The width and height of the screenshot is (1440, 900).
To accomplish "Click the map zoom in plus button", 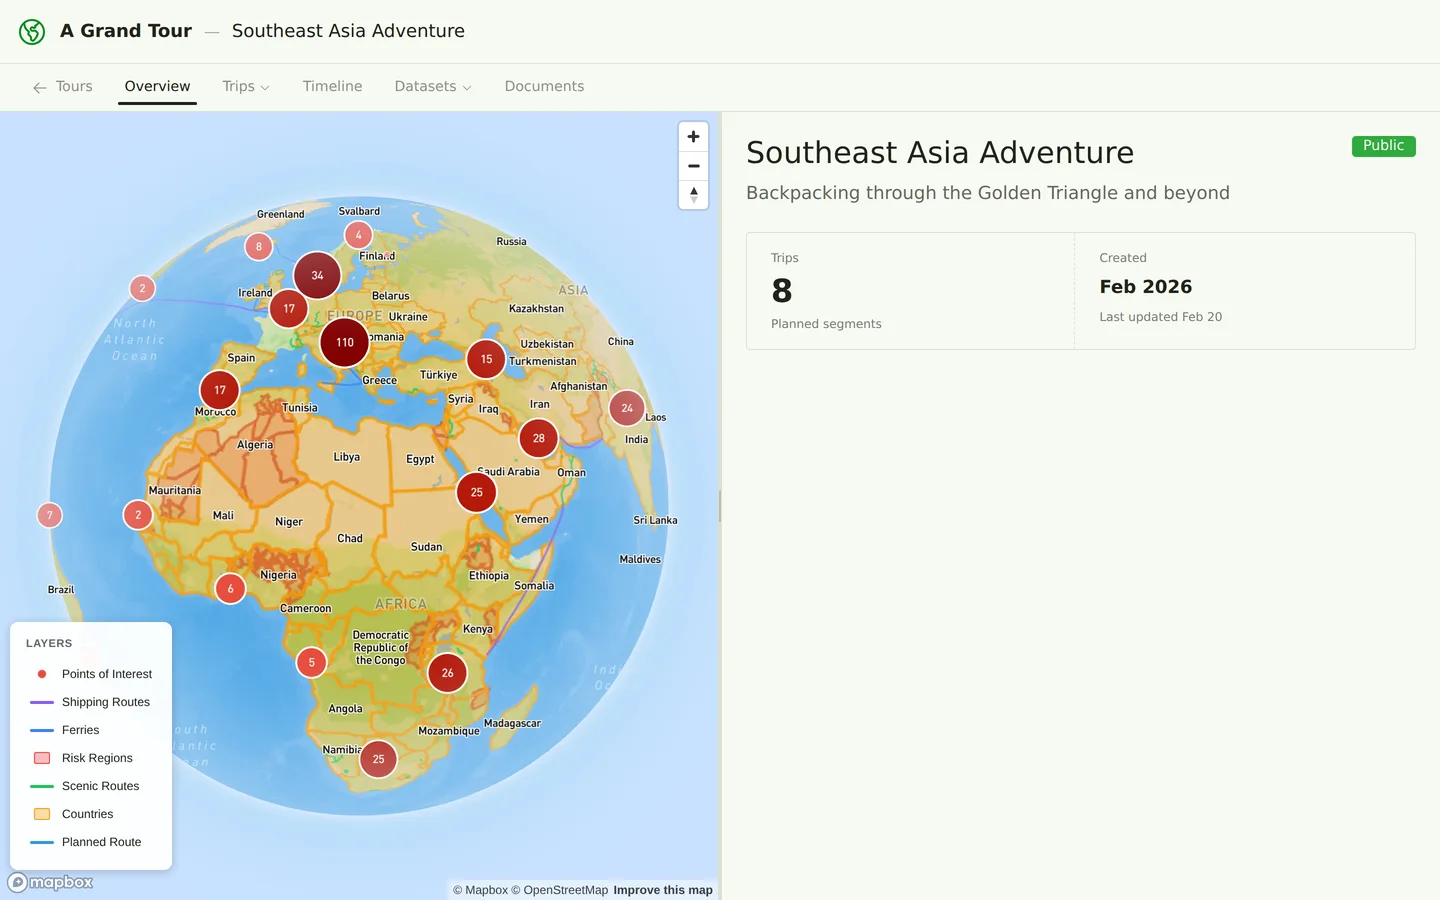I will [x=693, y=137].
